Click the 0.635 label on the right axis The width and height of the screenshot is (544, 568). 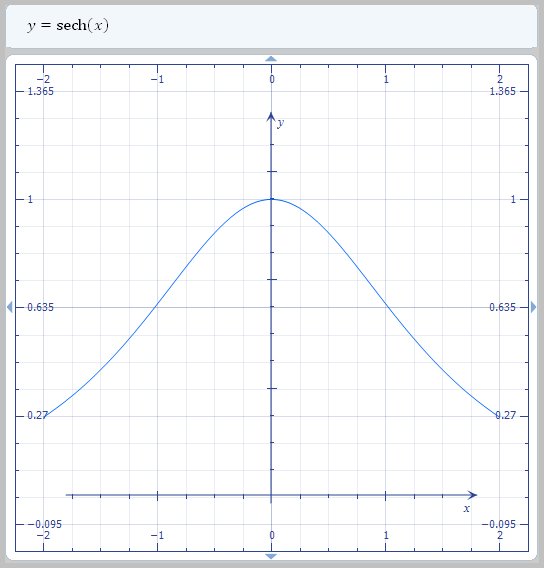pyautogui.click(x=502, y=307)
